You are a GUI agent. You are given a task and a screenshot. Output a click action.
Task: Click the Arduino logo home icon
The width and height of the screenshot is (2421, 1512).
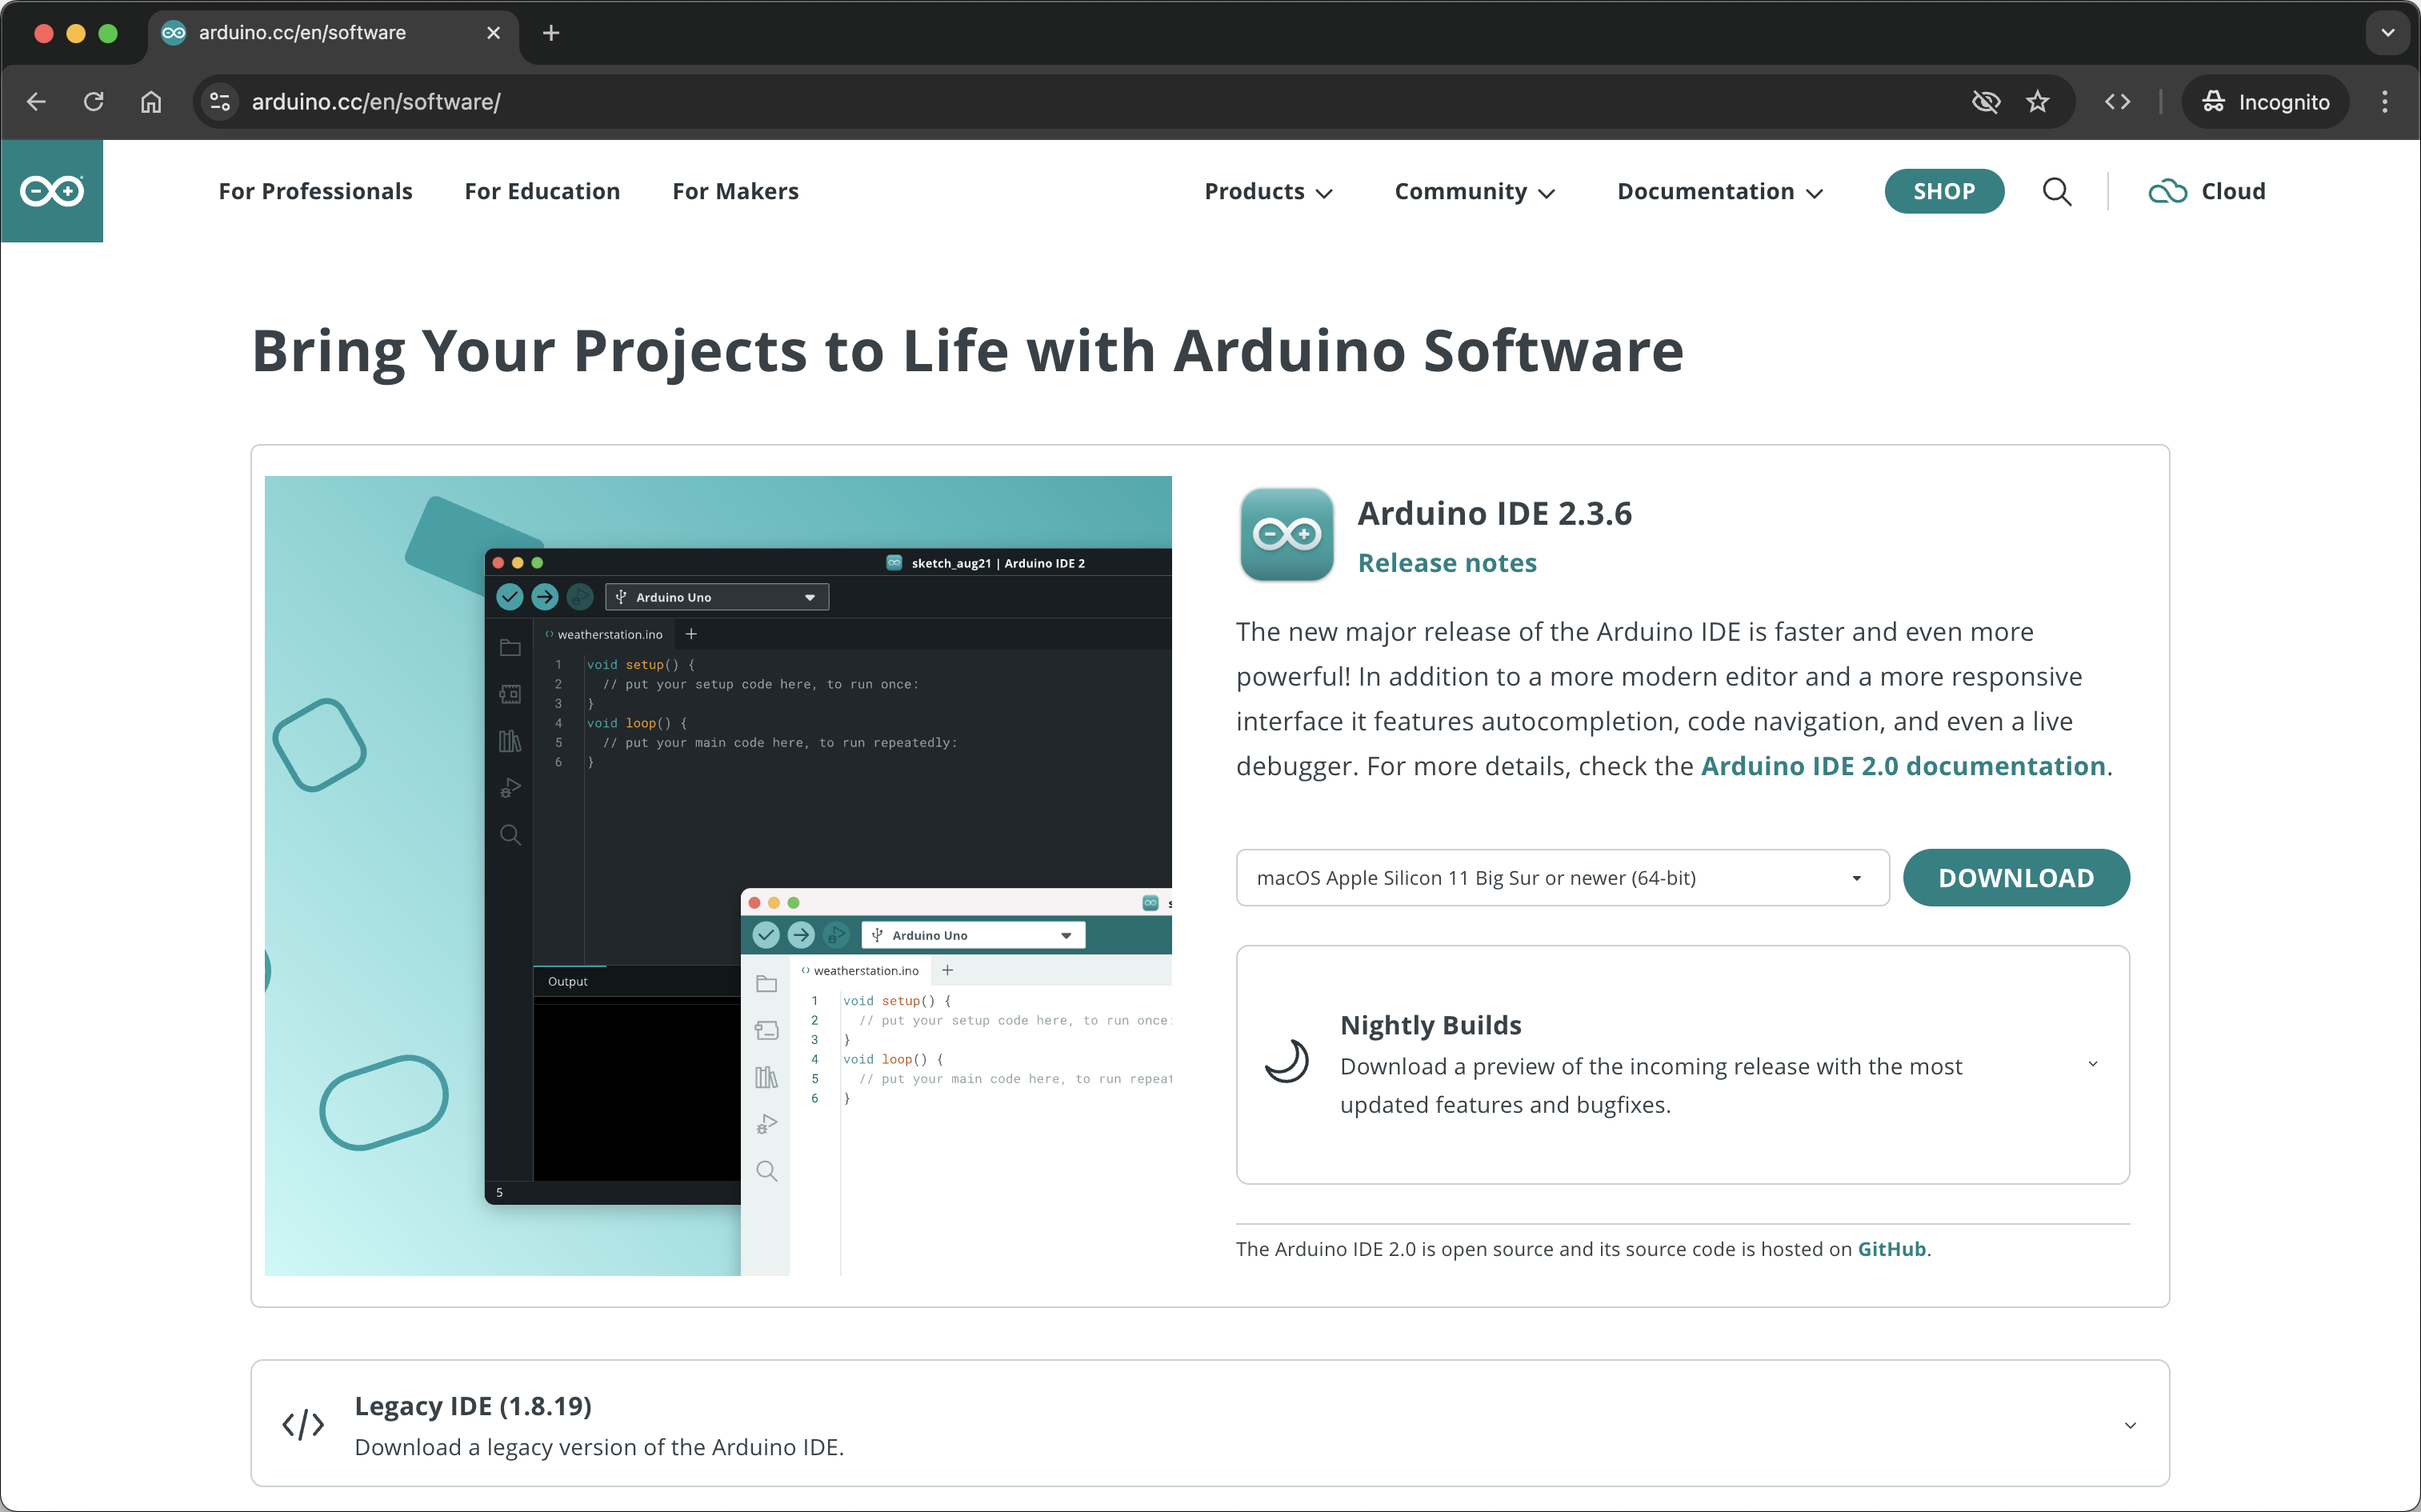(52, 191)
